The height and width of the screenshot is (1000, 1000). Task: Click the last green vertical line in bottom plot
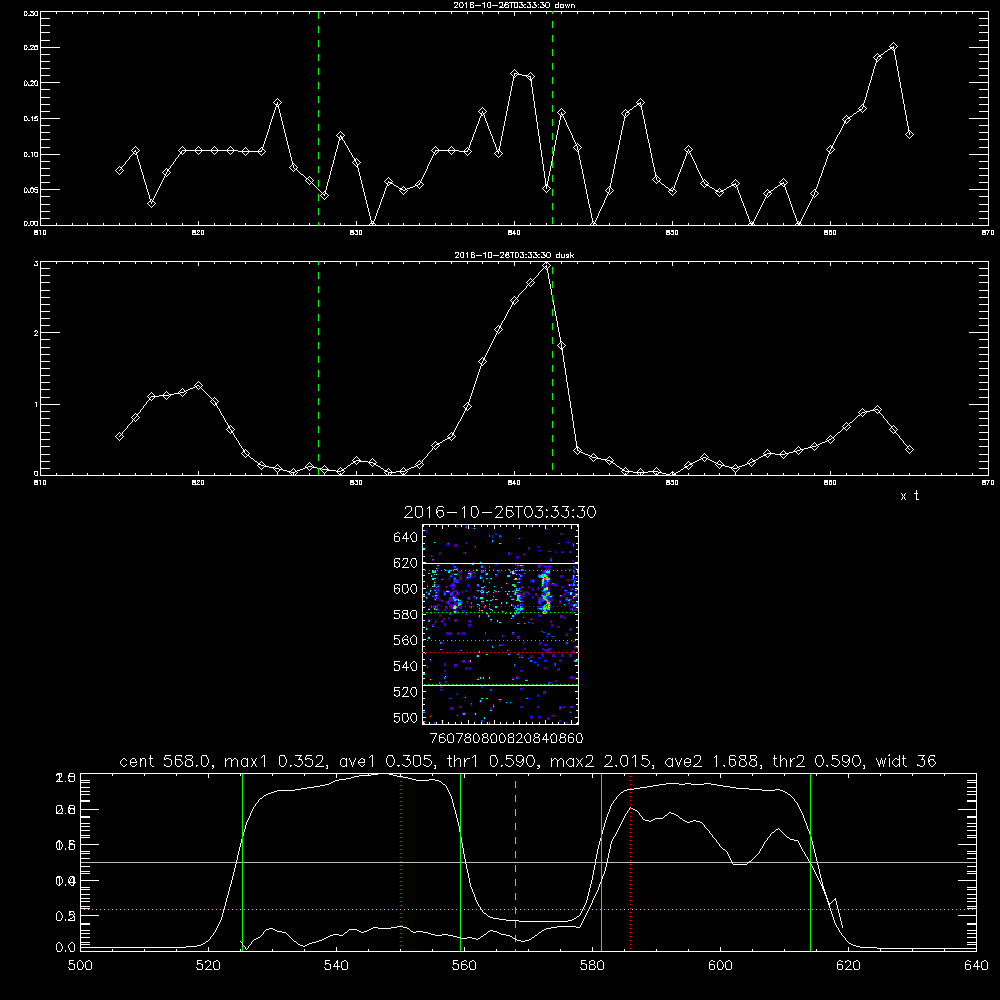coord(811,861)
